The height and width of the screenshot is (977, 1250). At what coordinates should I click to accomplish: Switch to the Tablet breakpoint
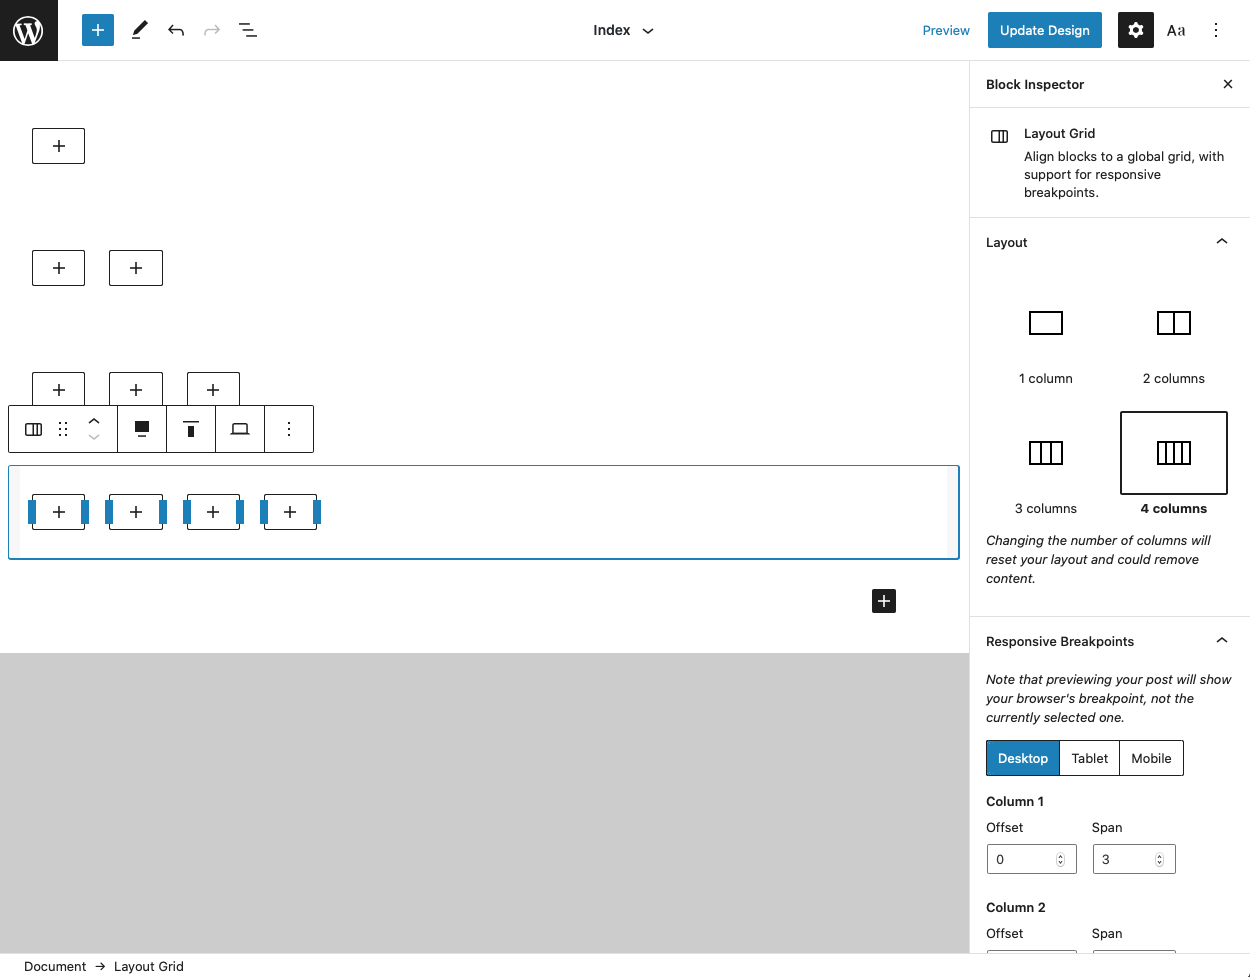[1089, 758]
